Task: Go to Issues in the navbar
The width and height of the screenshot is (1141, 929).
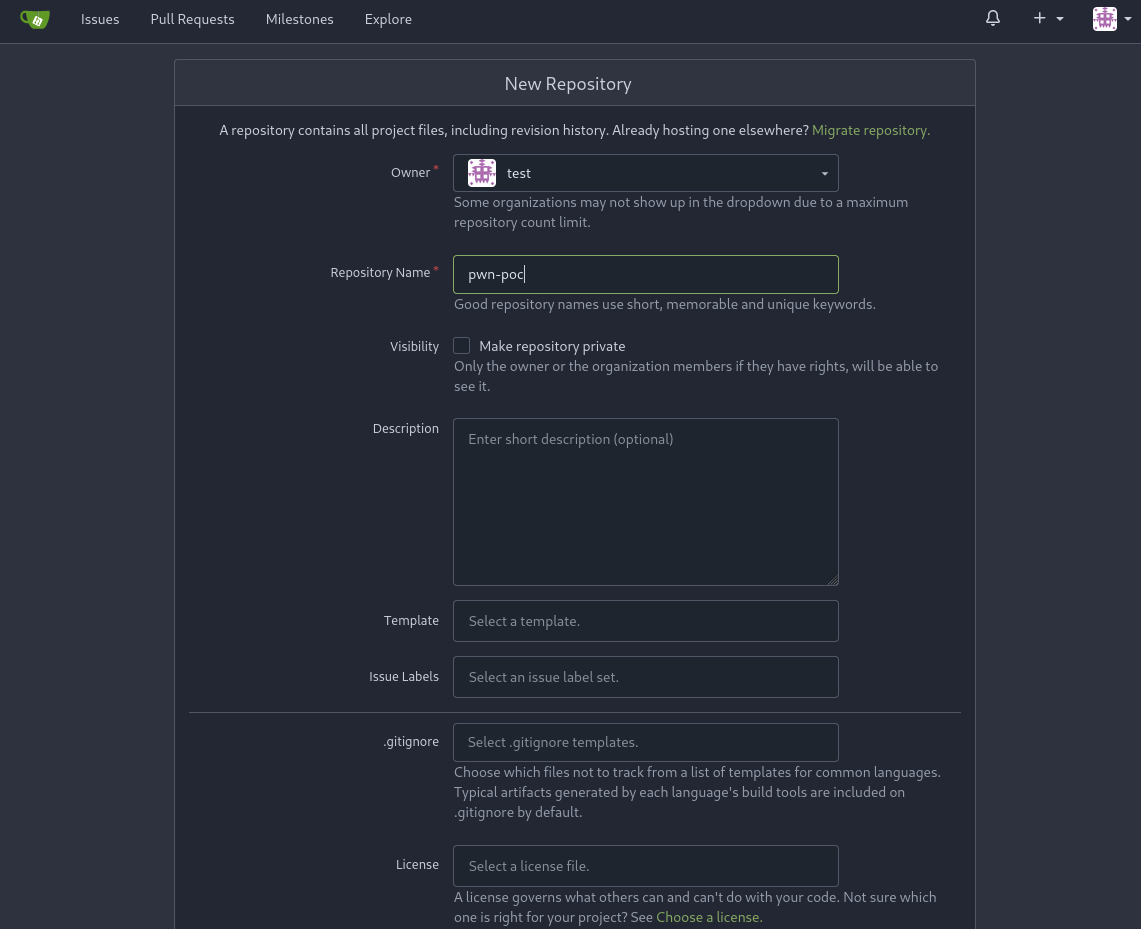Action: (x=100, y=19)
